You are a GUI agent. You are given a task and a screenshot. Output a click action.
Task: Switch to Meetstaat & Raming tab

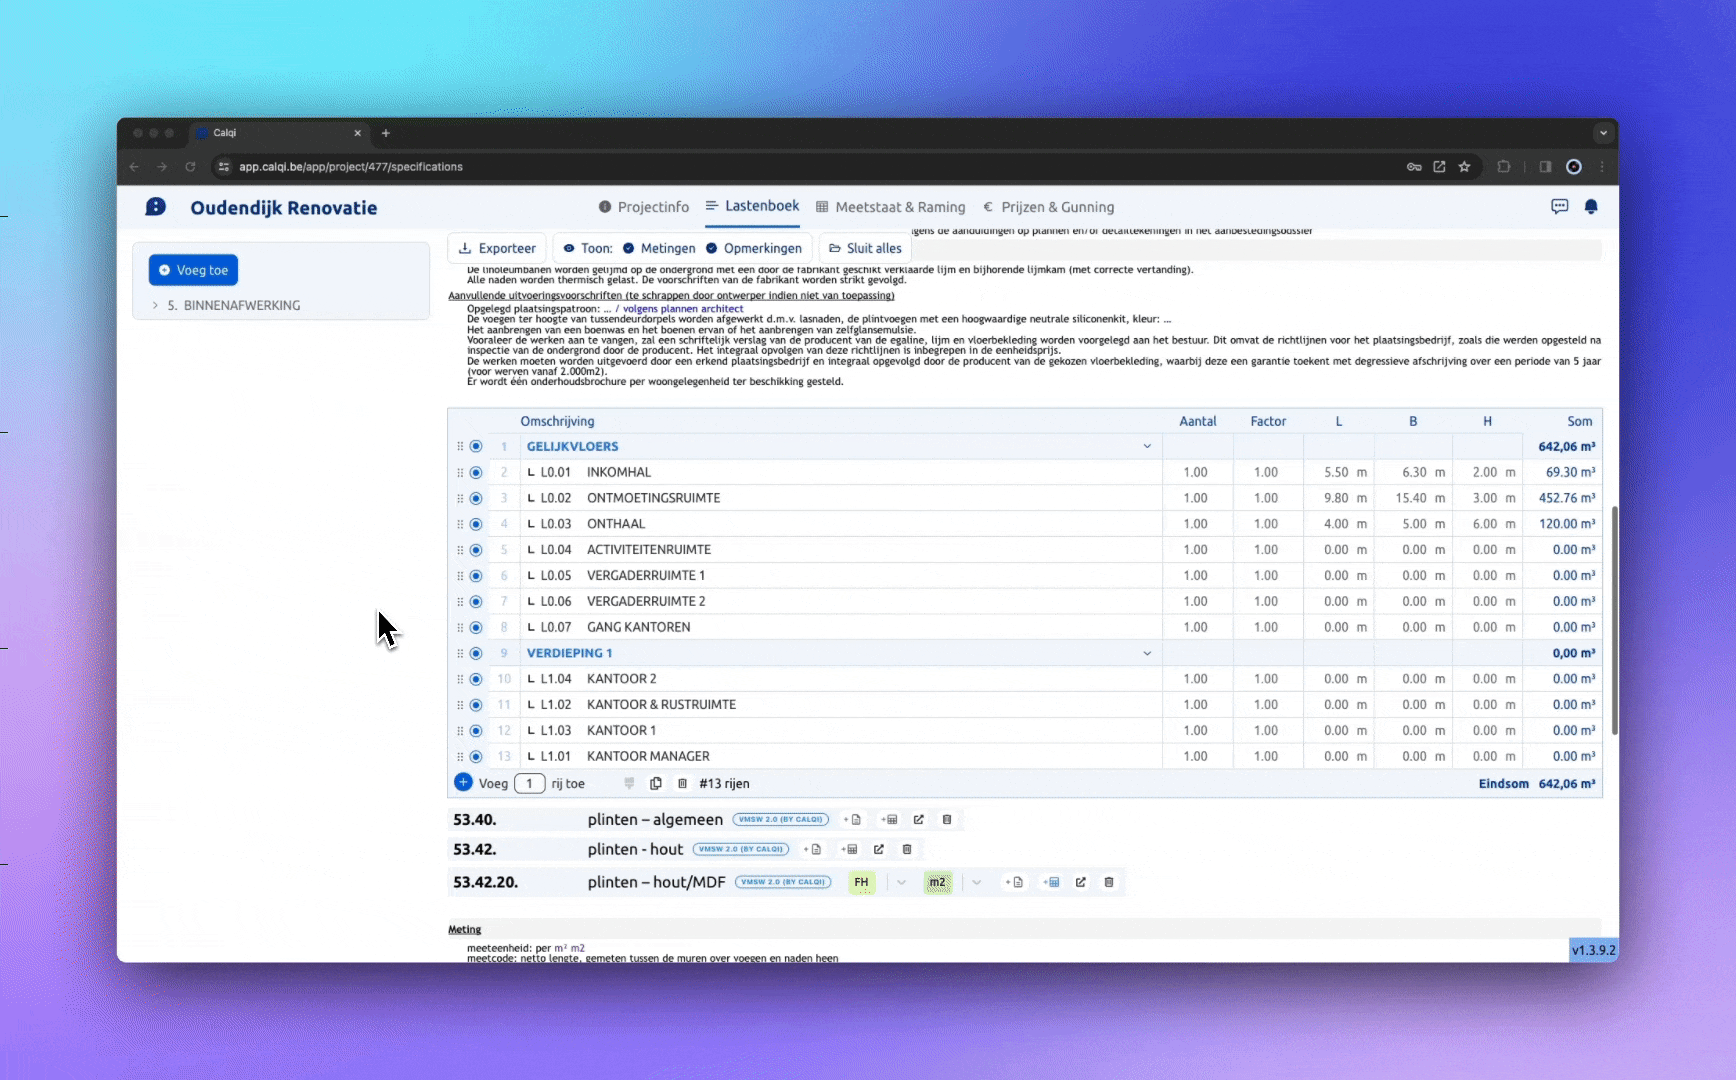(x=890, y=207)
